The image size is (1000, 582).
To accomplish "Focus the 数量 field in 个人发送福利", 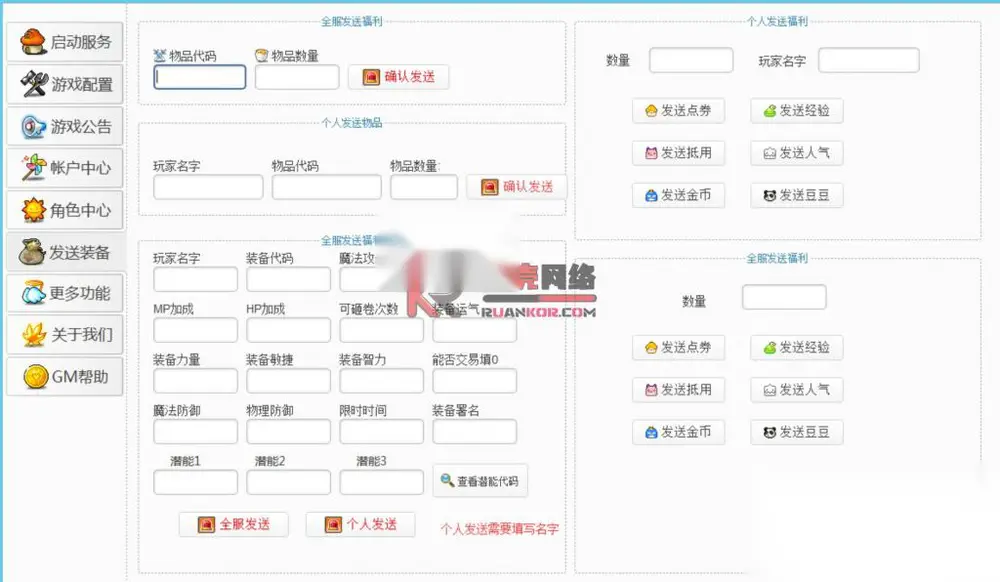I will click(691, 60).
